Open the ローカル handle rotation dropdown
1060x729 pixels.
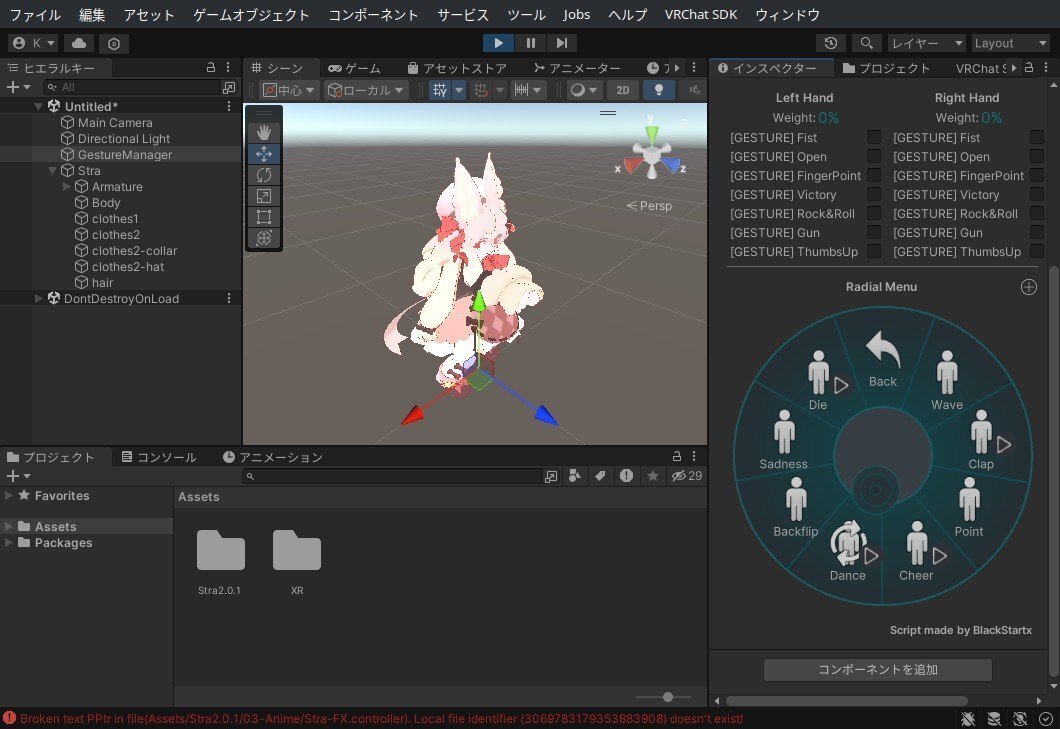pyautogui.click(x=365, y=90)
